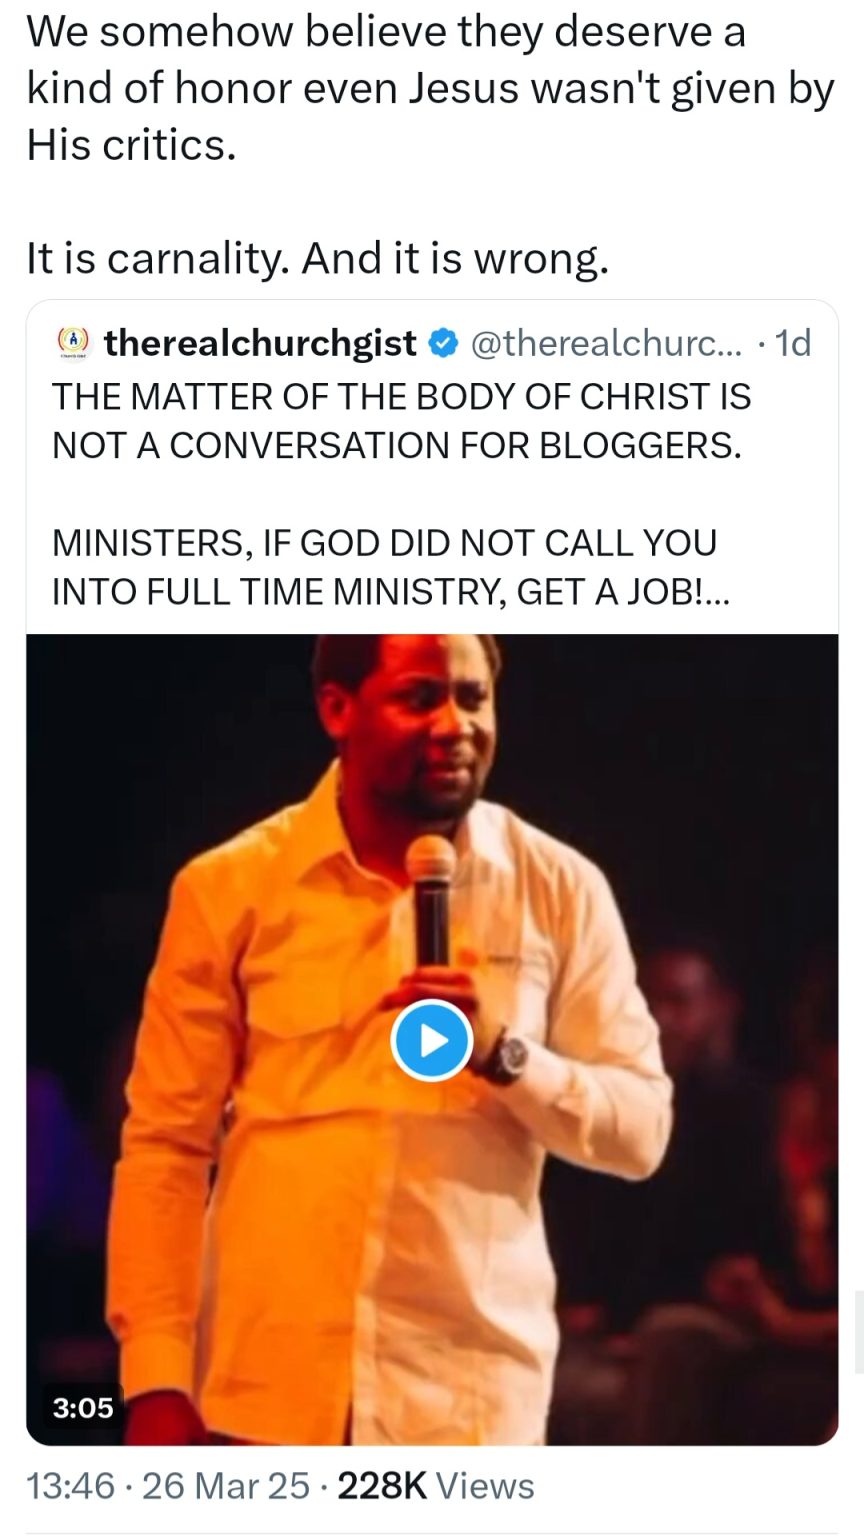This screenshot has height=1536, width=864.
Task: Tap the 3:05 video duration badge
Action: (x=83, y=1408)
